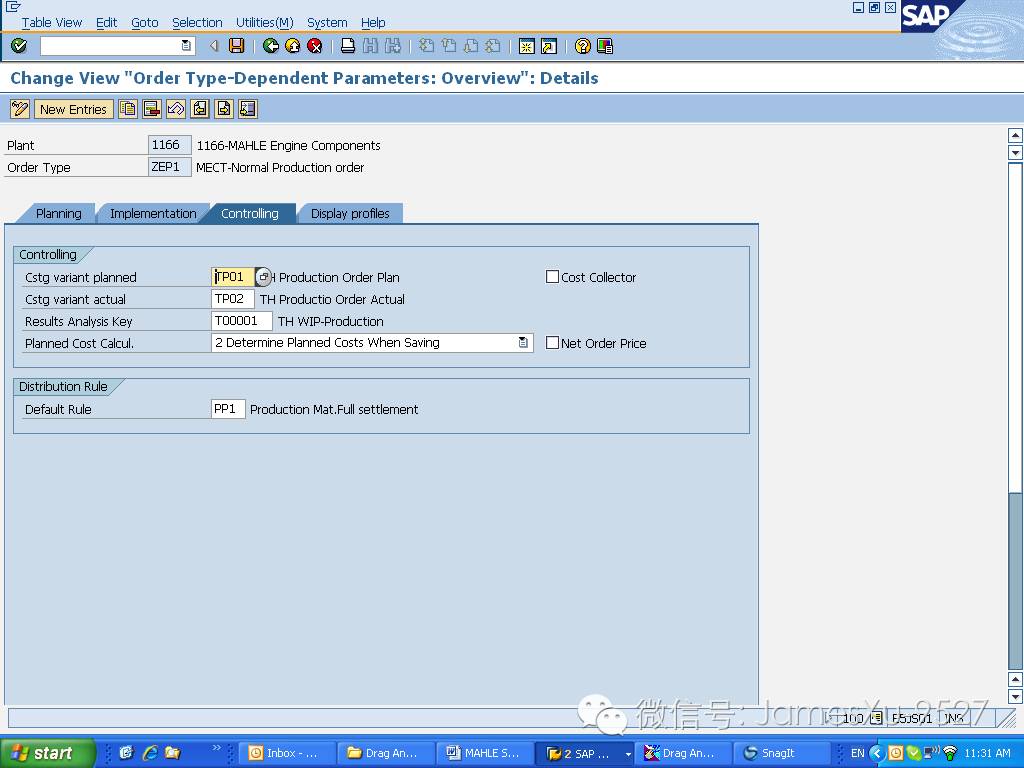Switch to the Implementation tab
The height and width of the screenshot is (768, 1024).
[153, 214]
